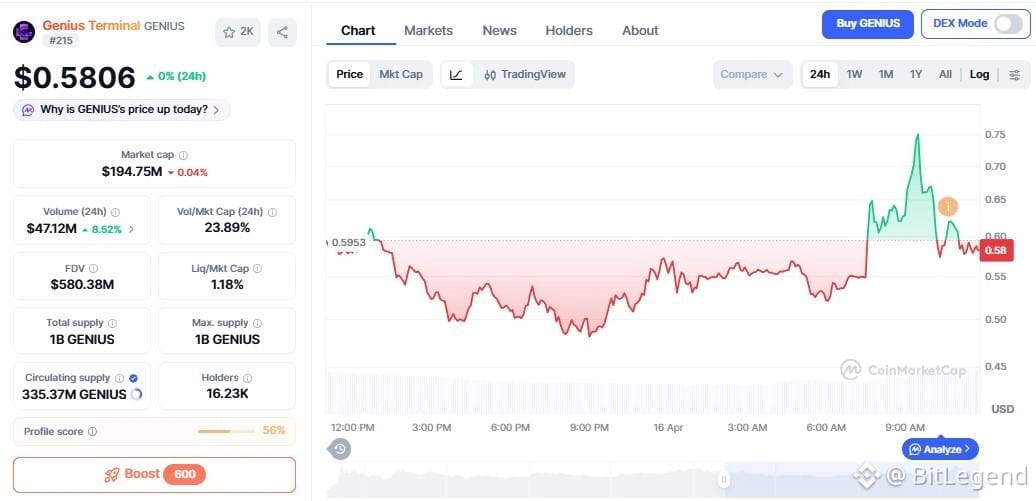The image size is (1036, 501).
Task: Adjust the chart range slider handle
Action: point(725,480)
